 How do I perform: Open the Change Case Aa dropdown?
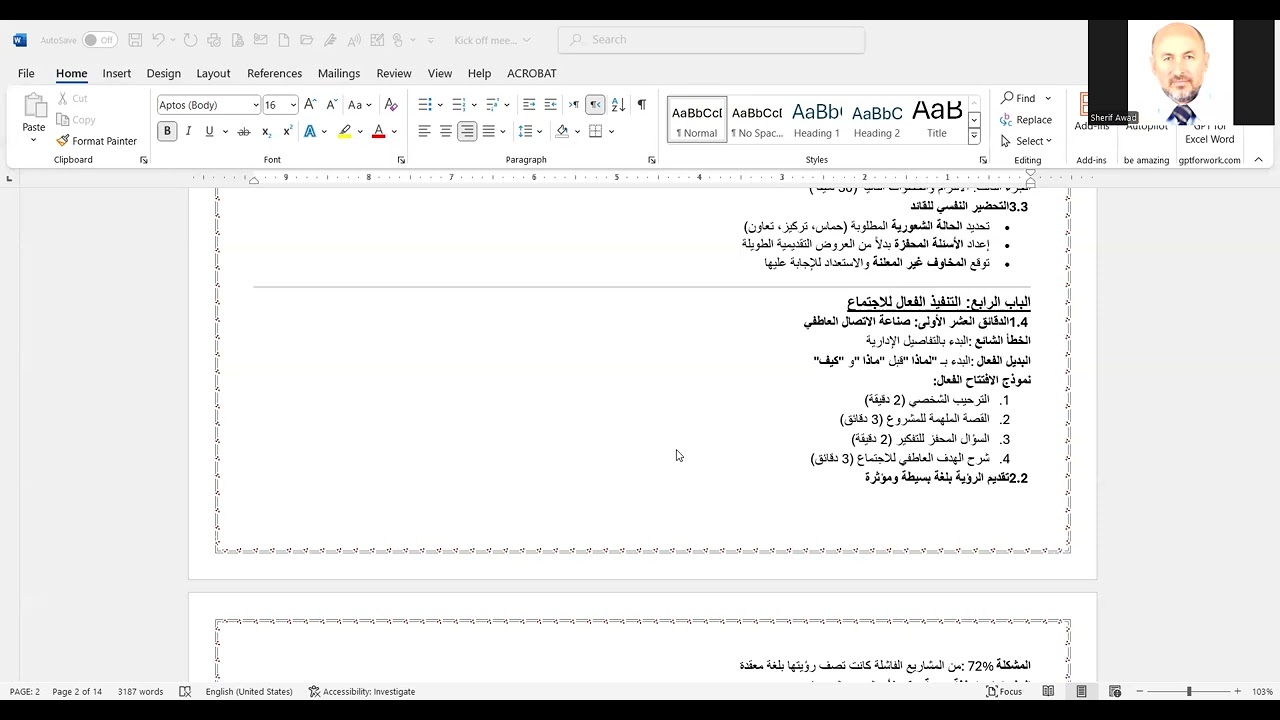coord(360,105)
